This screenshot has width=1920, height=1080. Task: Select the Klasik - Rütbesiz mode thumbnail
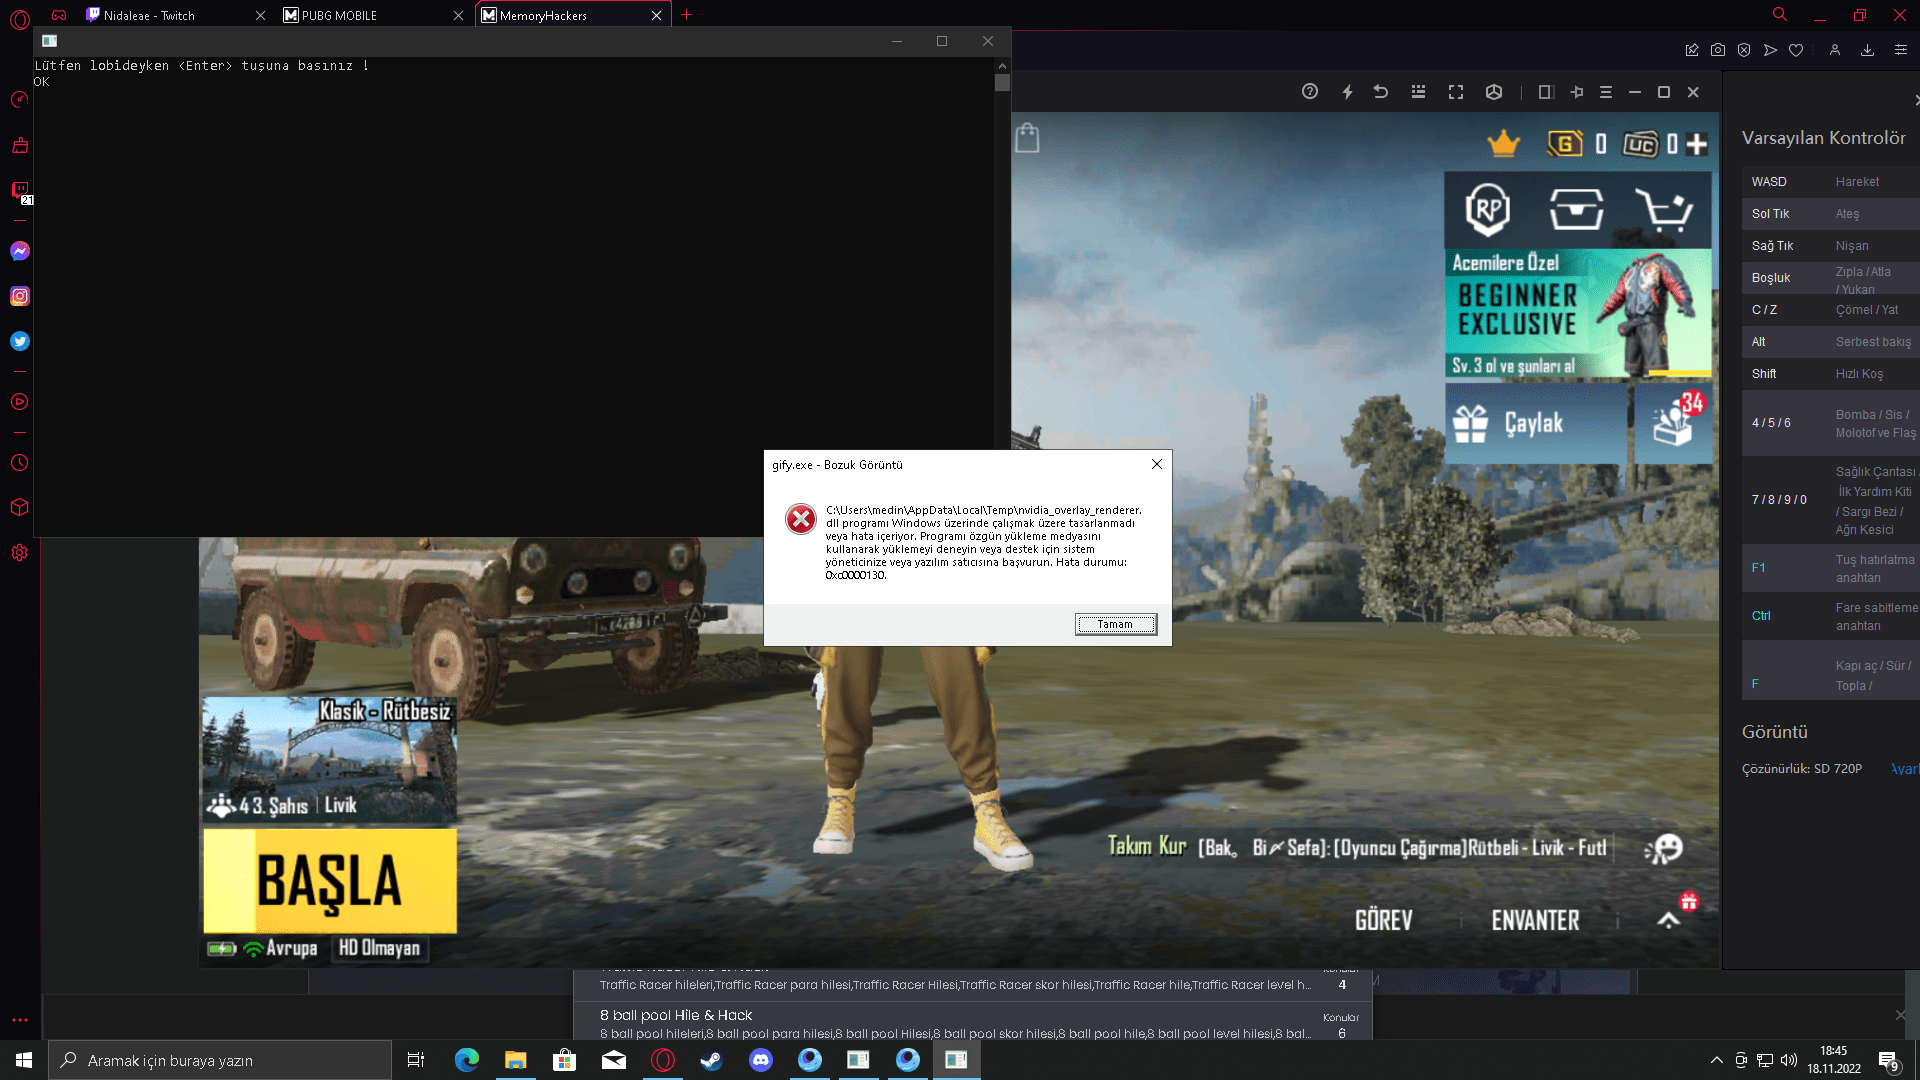point(330,760)
